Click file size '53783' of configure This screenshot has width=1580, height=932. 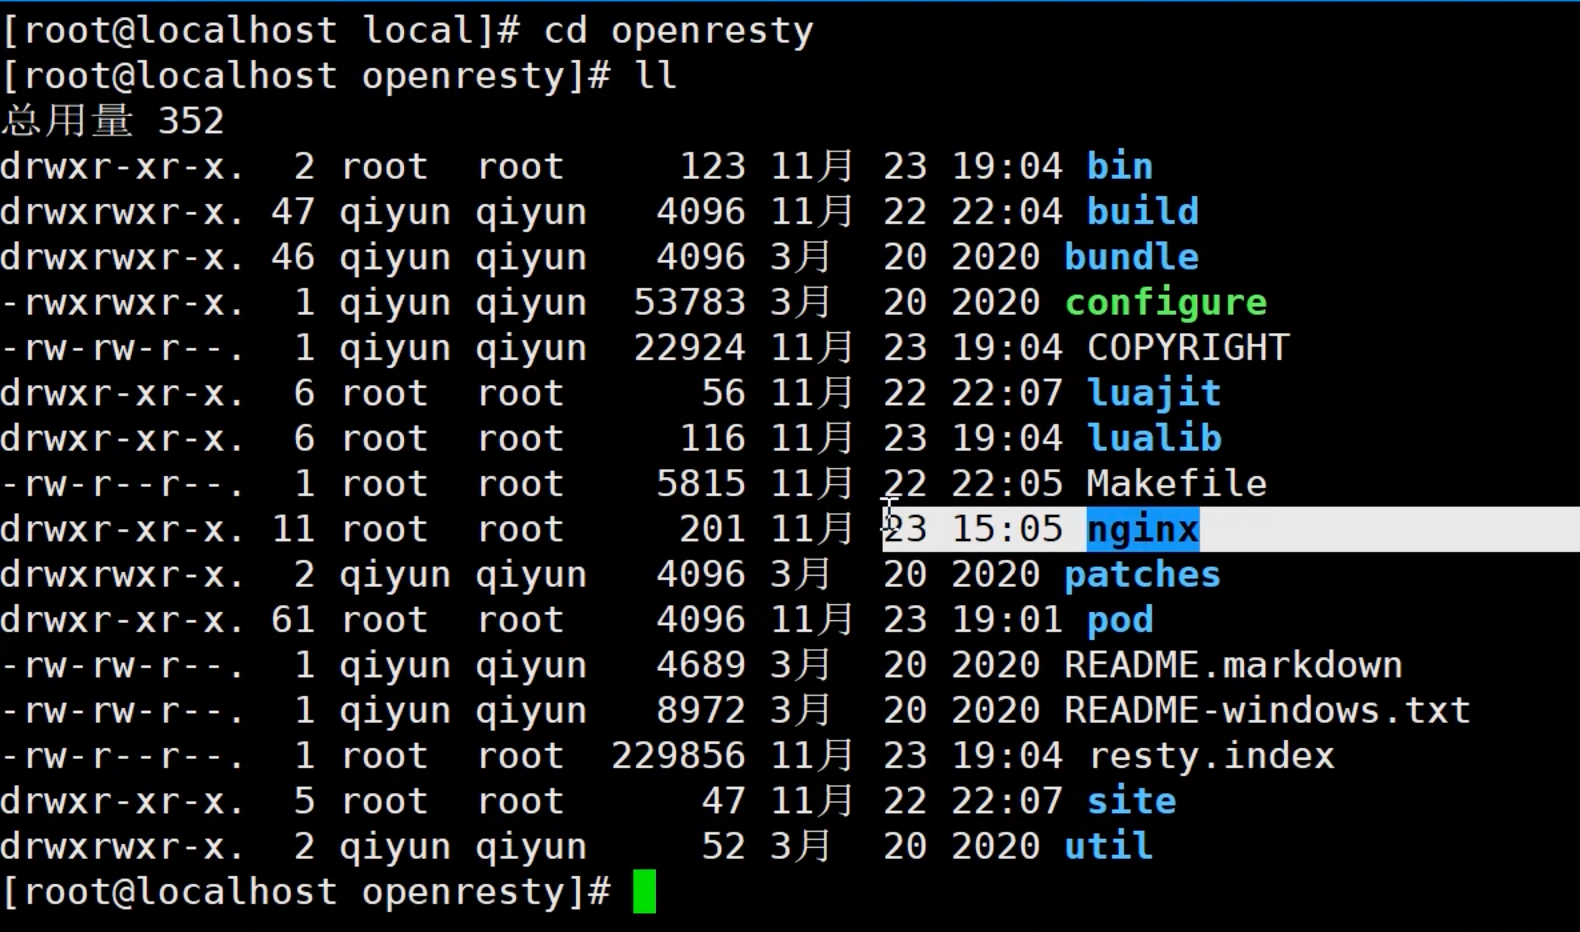[689, 302]
